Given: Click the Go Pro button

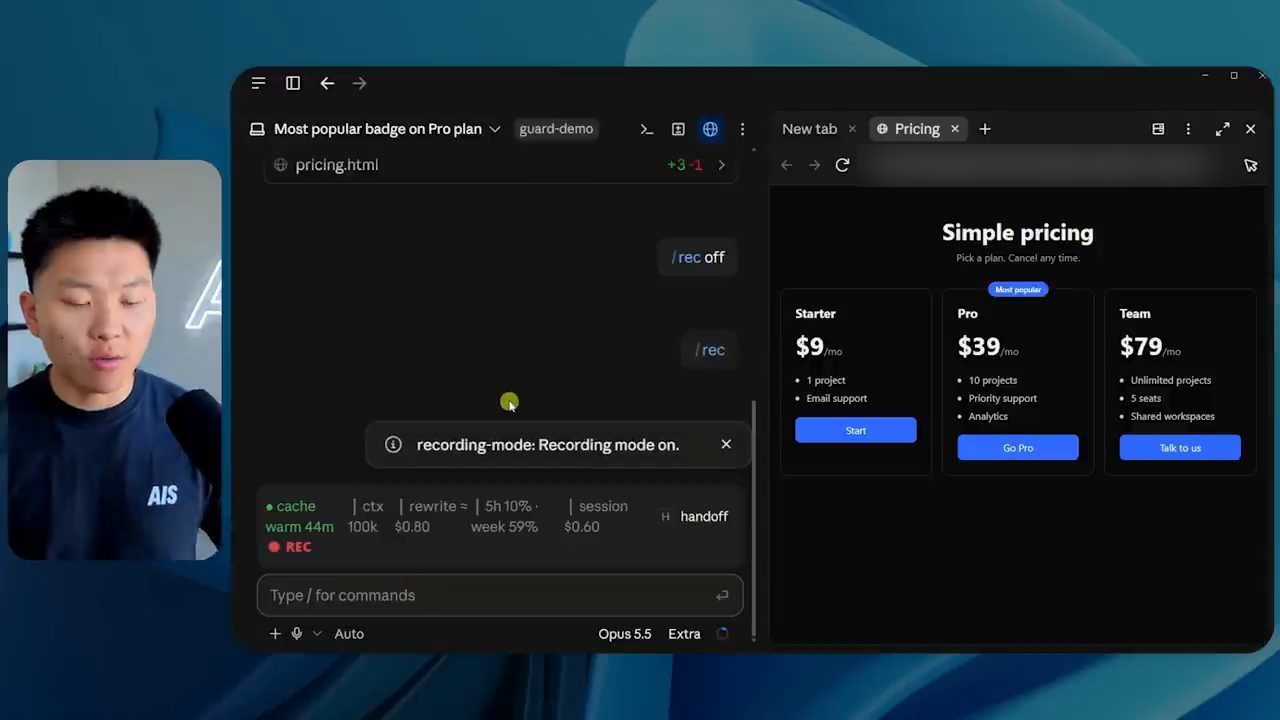Looking at the screenshot, I should pyautogui.click(x=1018, y=448).
